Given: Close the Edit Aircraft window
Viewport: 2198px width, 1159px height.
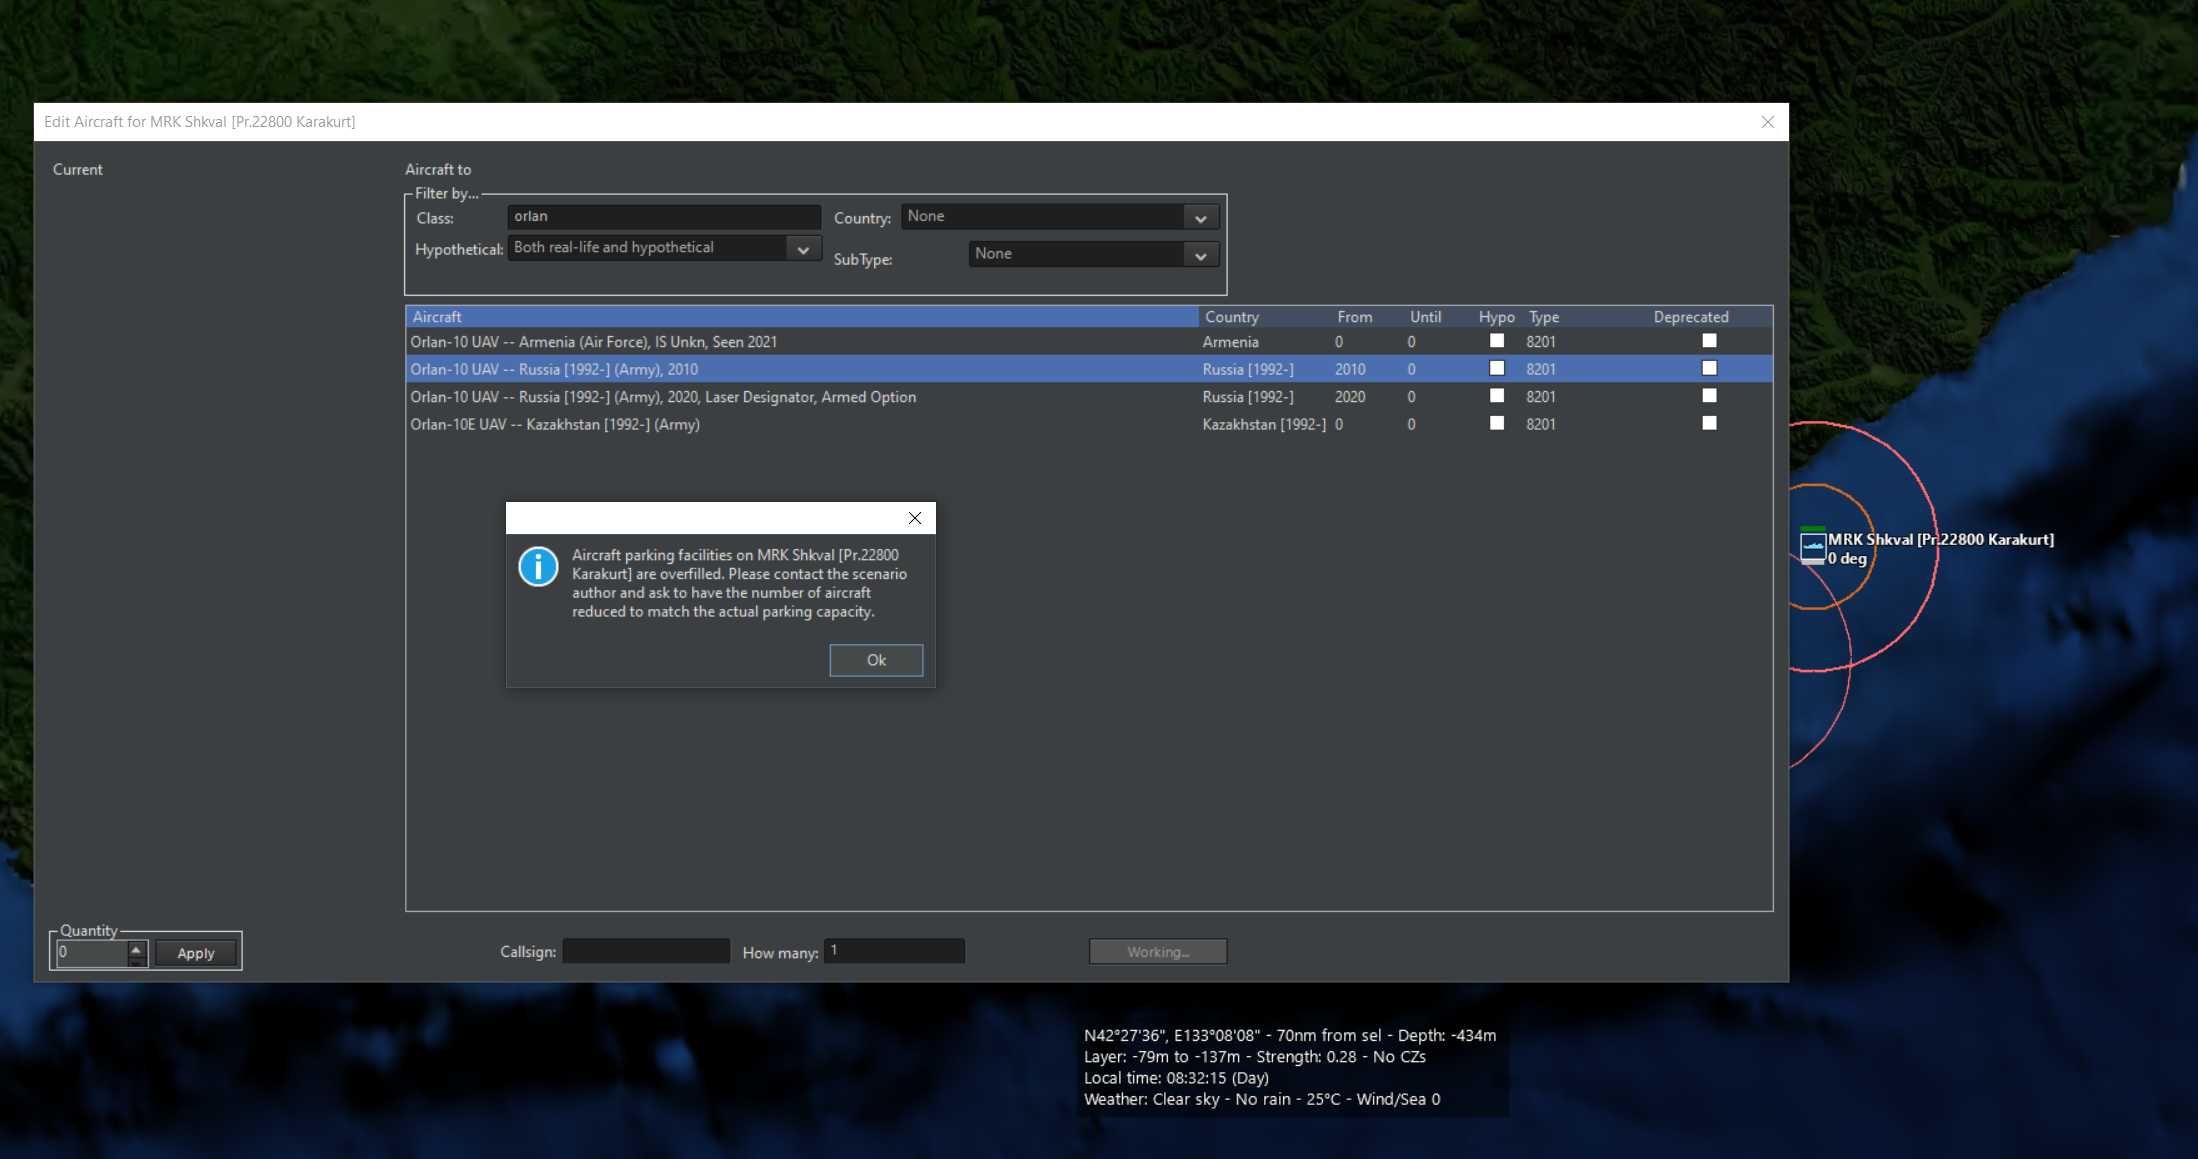Looking at the screenshot, I should (1767, 122).
